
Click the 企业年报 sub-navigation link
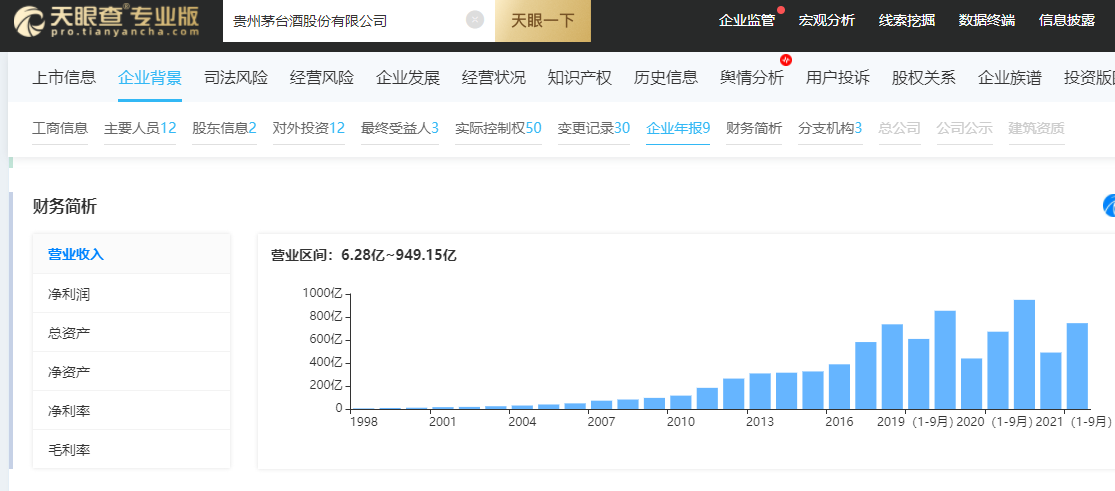(x=678, y=128)
